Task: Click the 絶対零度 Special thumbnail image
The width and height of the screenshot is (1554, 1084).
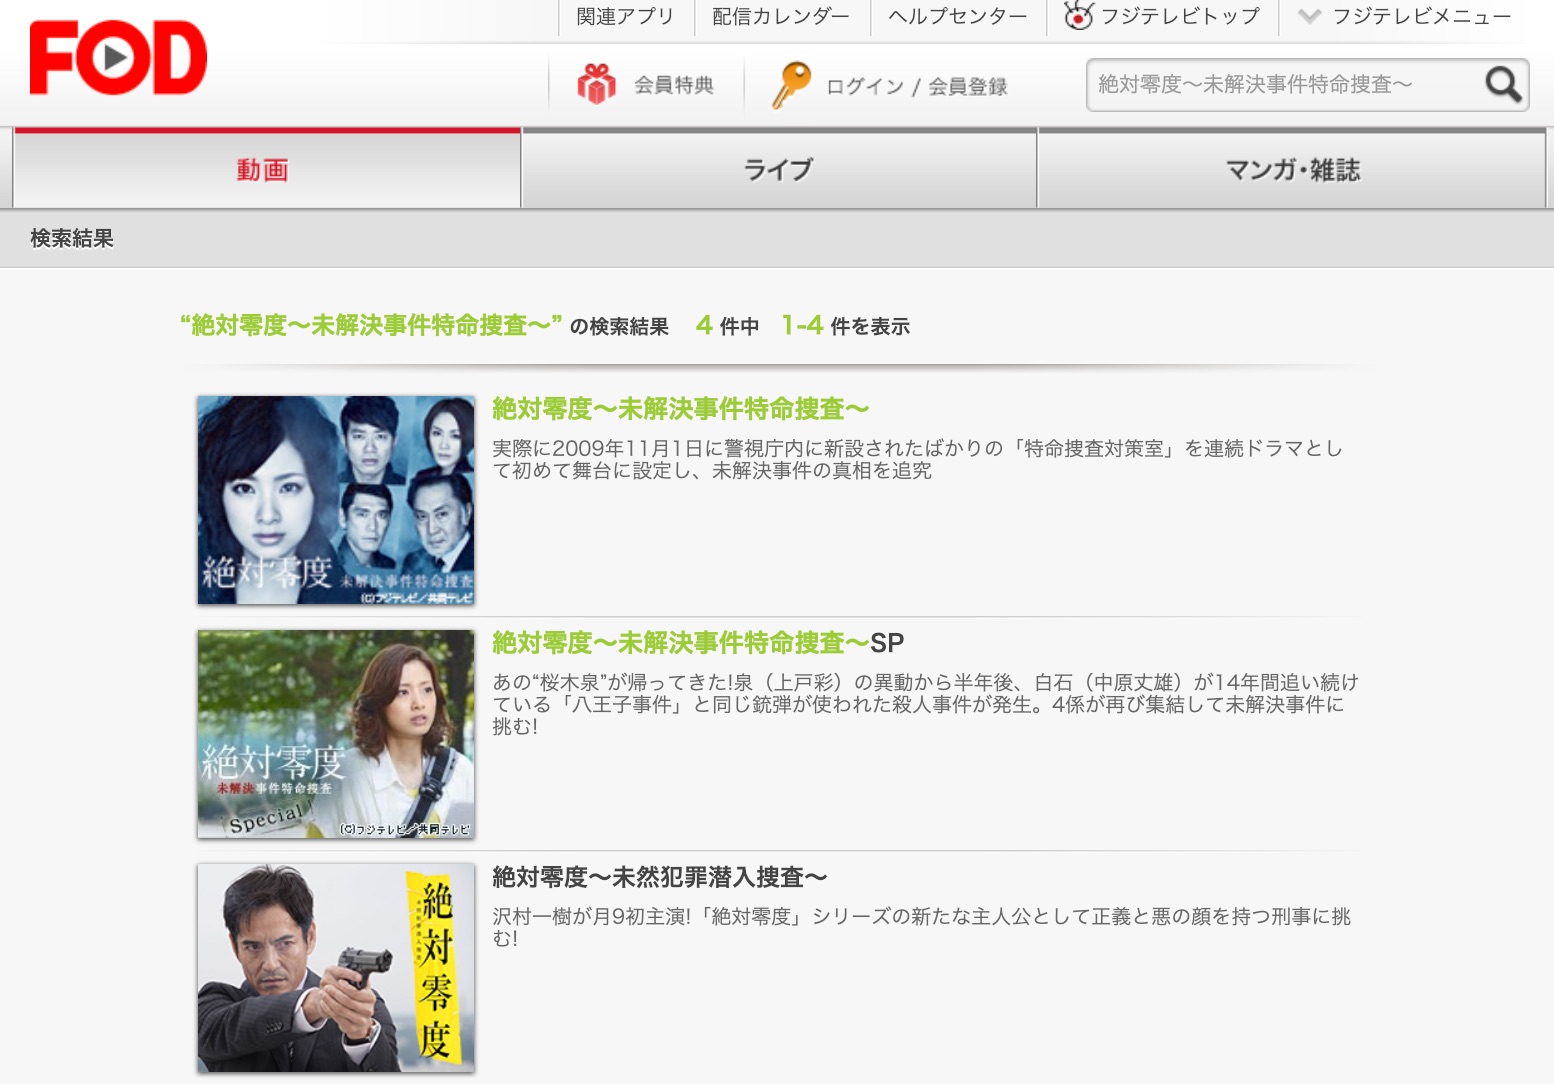Action: click(x=336, y=734)
